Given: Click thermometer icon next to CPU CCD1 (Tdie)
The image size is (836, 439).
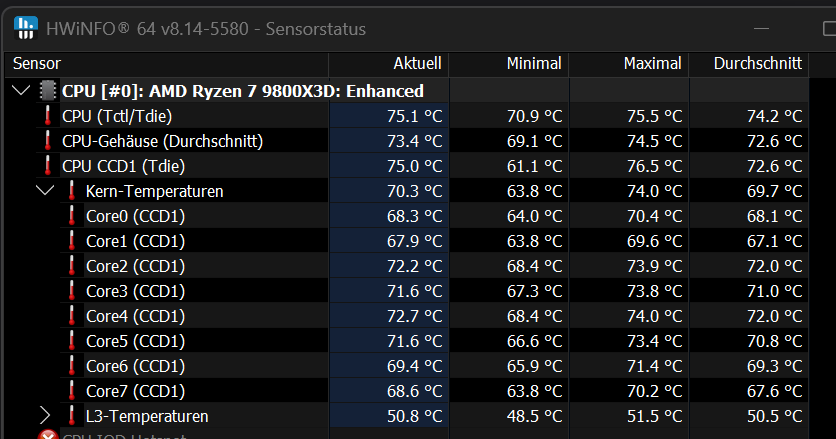Looking at the screenshot, I should tap(47, 166).
